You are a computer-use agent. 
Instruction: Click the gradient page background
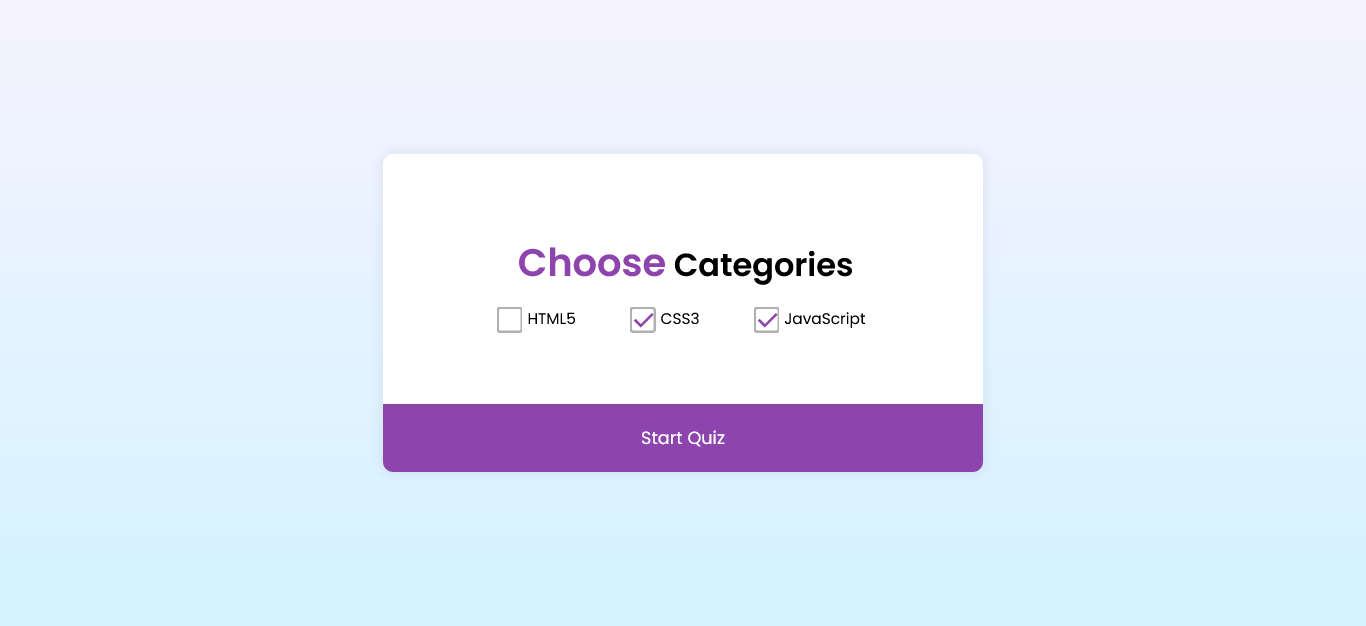pos(150,100)
